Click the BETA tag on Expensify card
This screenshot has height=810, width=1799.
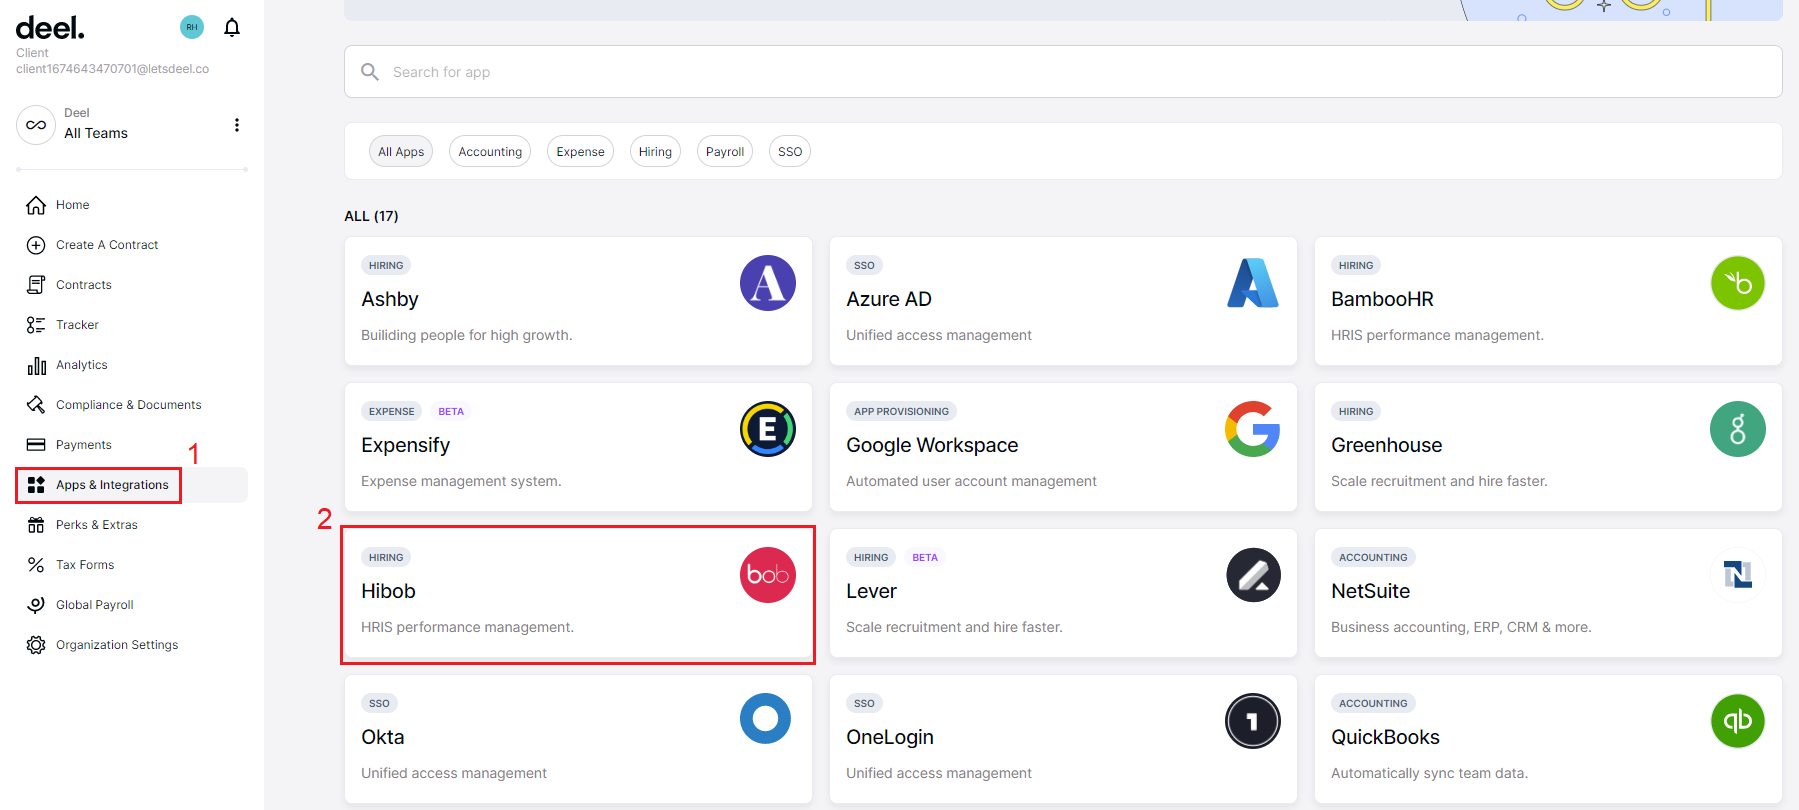click(x=451, y=411)
